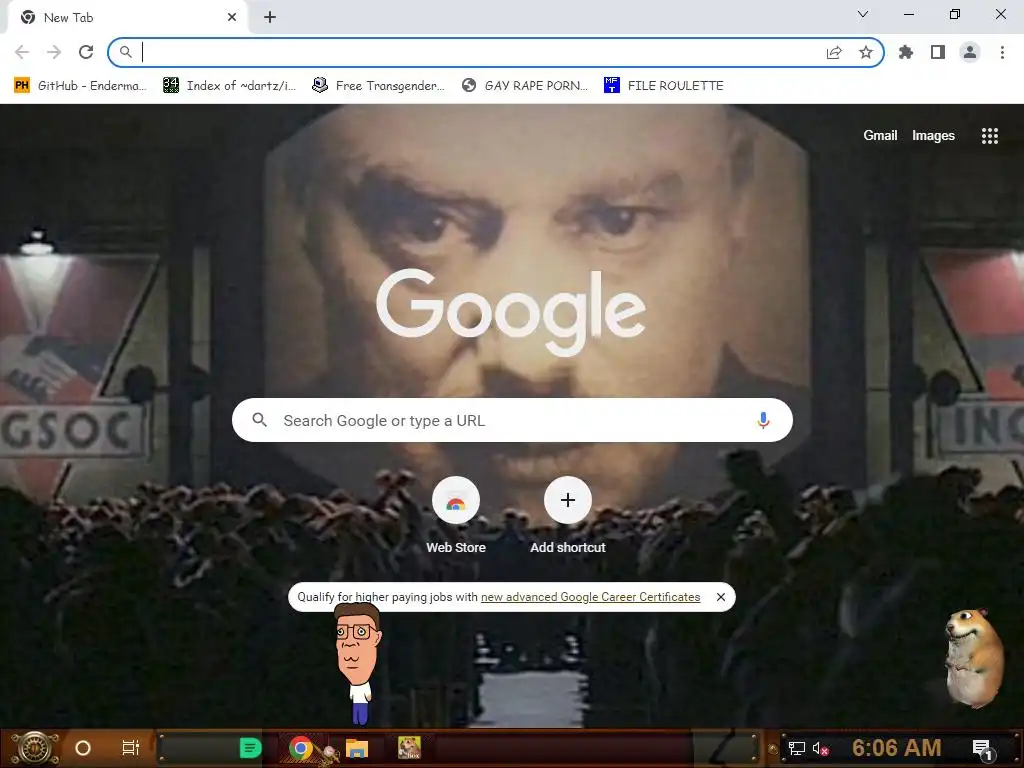This screenshot has height=768, width=1024.
Task: Open the green chat app on taskbar
Action: point(250,748)
